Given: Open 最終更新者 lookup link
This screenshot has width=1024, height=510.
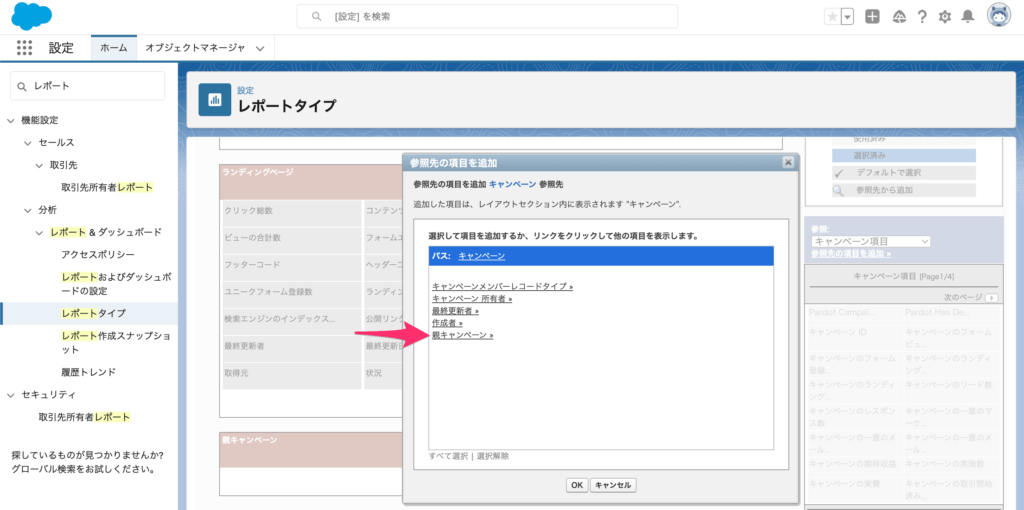Looking at the screenshot, I should pos(455,311).
